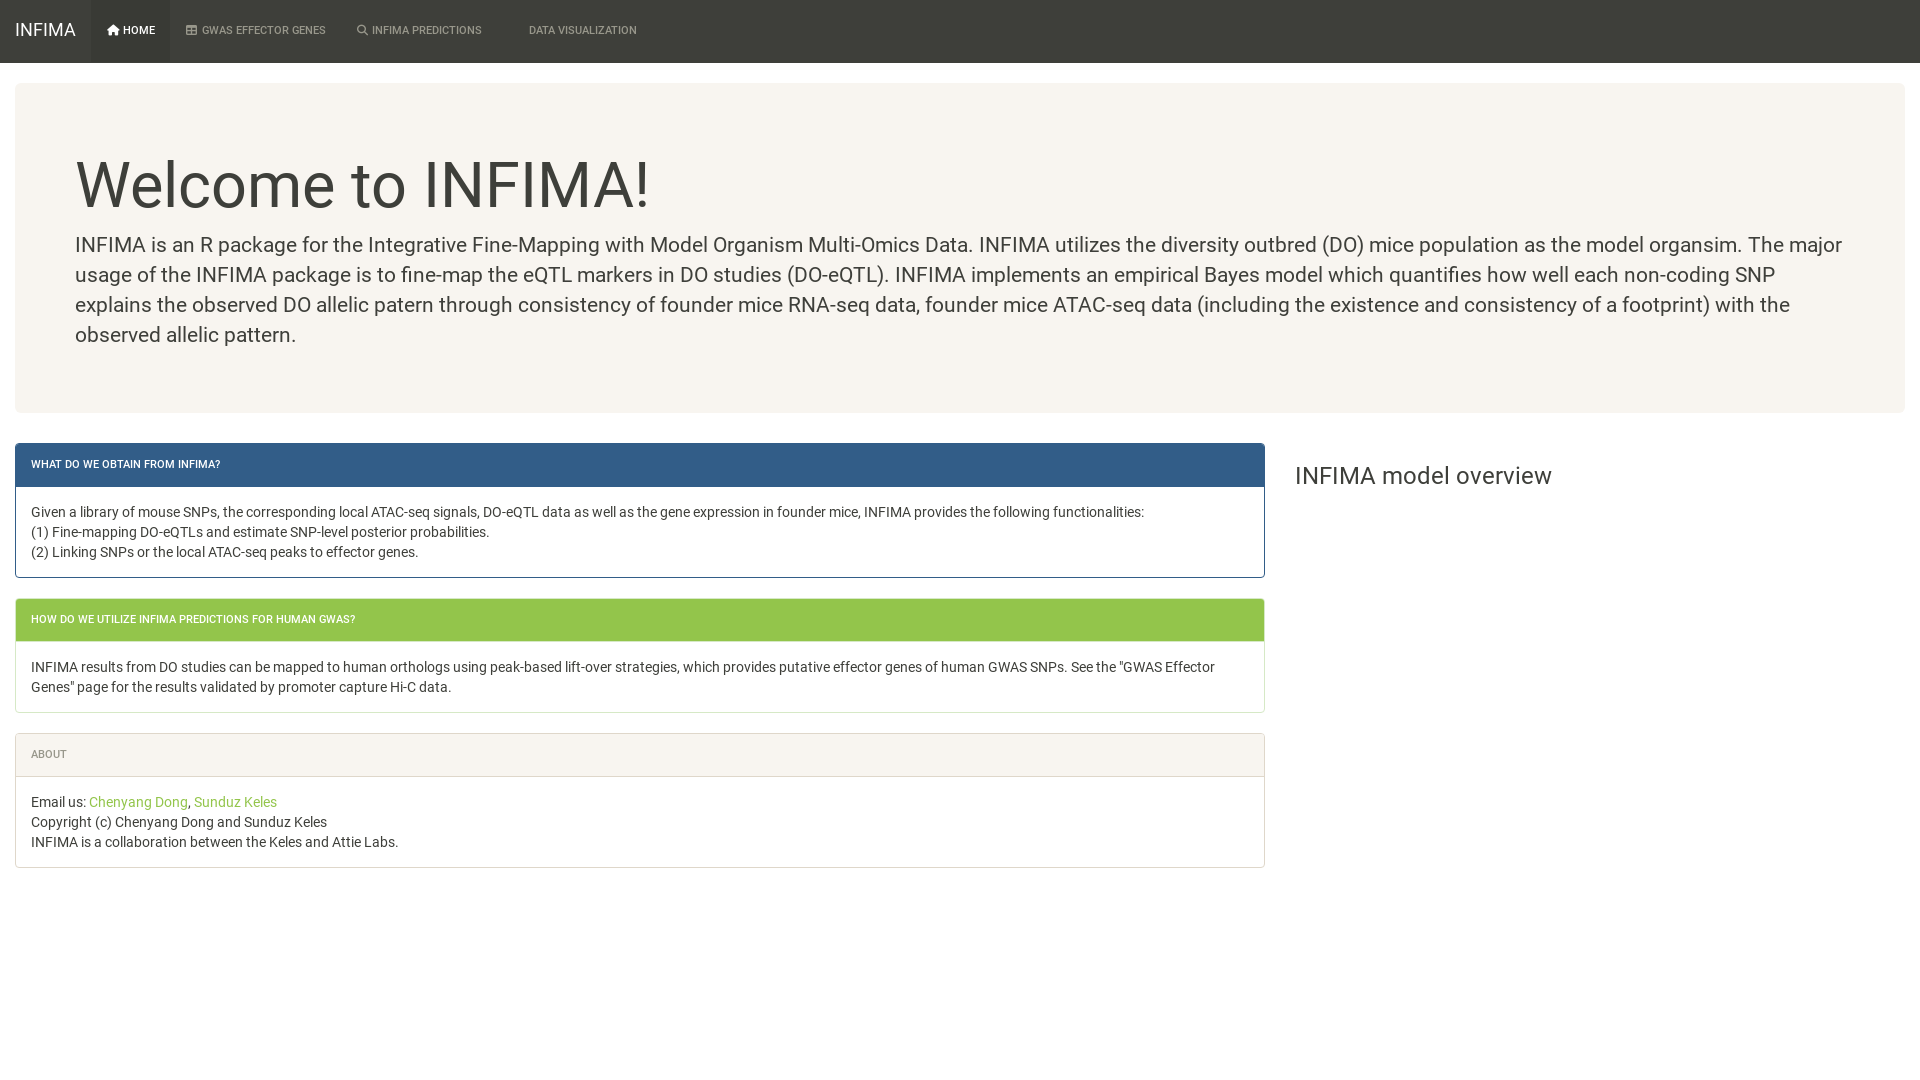
Task: Click 'INFIMA is a collaboration between' line
Action: coord(215,842)
